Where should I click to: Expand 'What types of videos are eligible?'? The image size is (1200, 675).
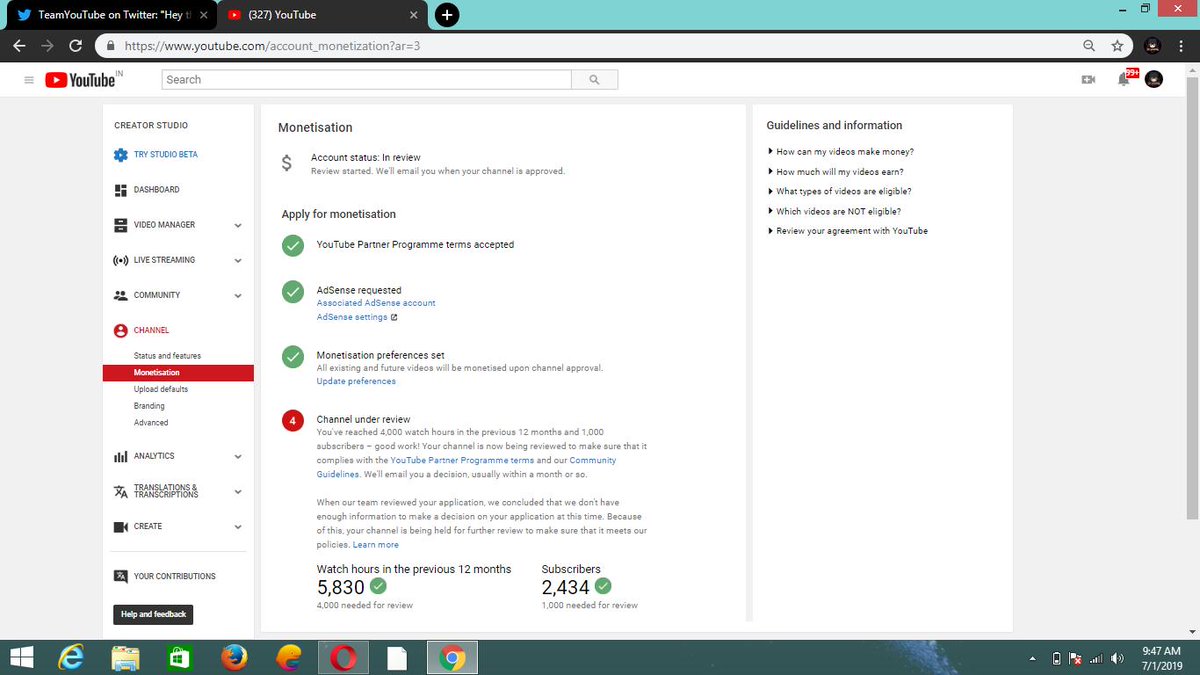click(x=839, y=191)
